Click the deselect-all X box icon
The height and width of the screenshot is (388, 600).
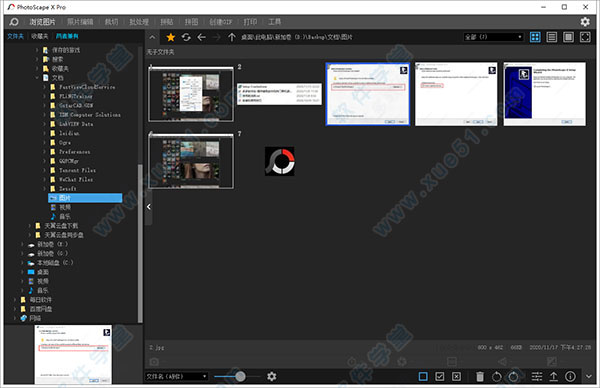456,377
